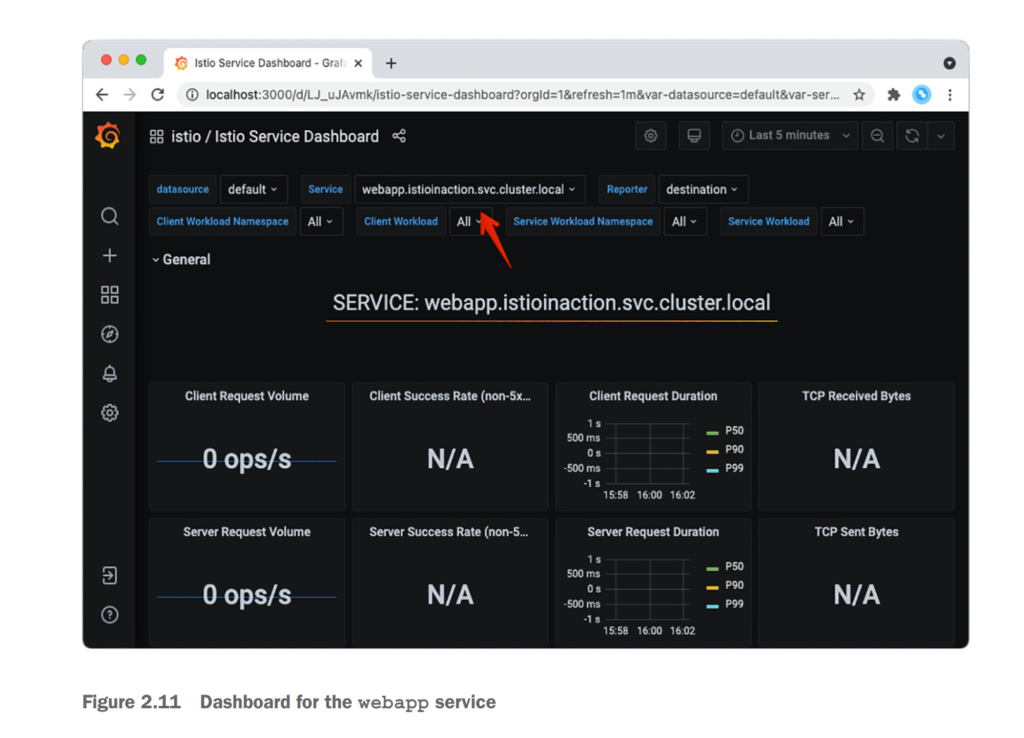Open dashboard settings gear in top bar
Image resolution: width=1024 pixels, height=738 pixels.
pos(651,136)
